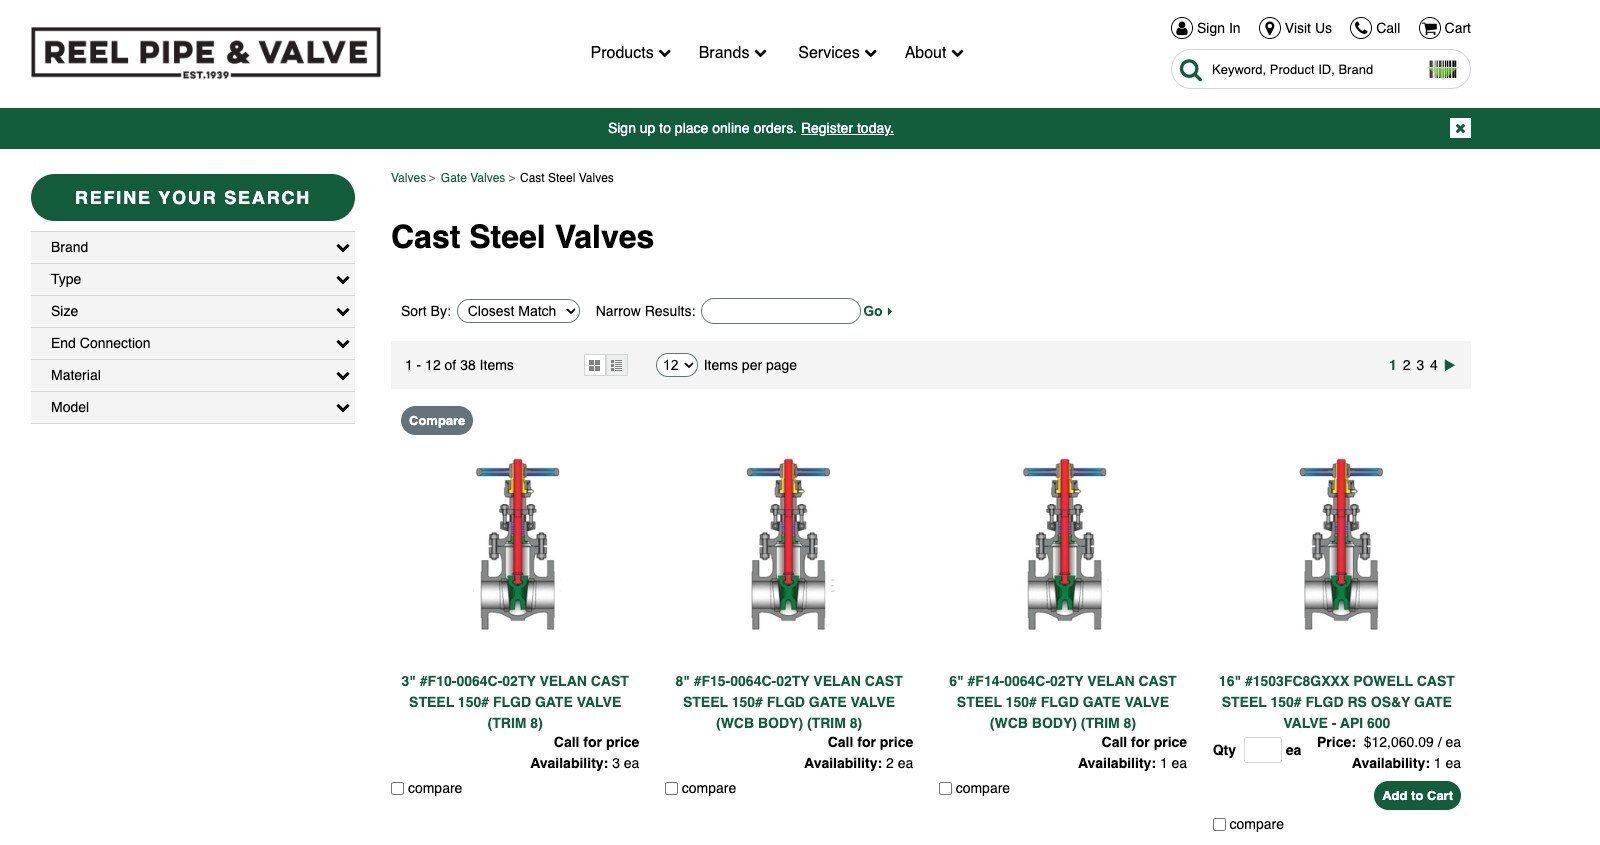The image size is (1600, 845).
Task: Click the Register today link
Action: (x=847, y=128)
